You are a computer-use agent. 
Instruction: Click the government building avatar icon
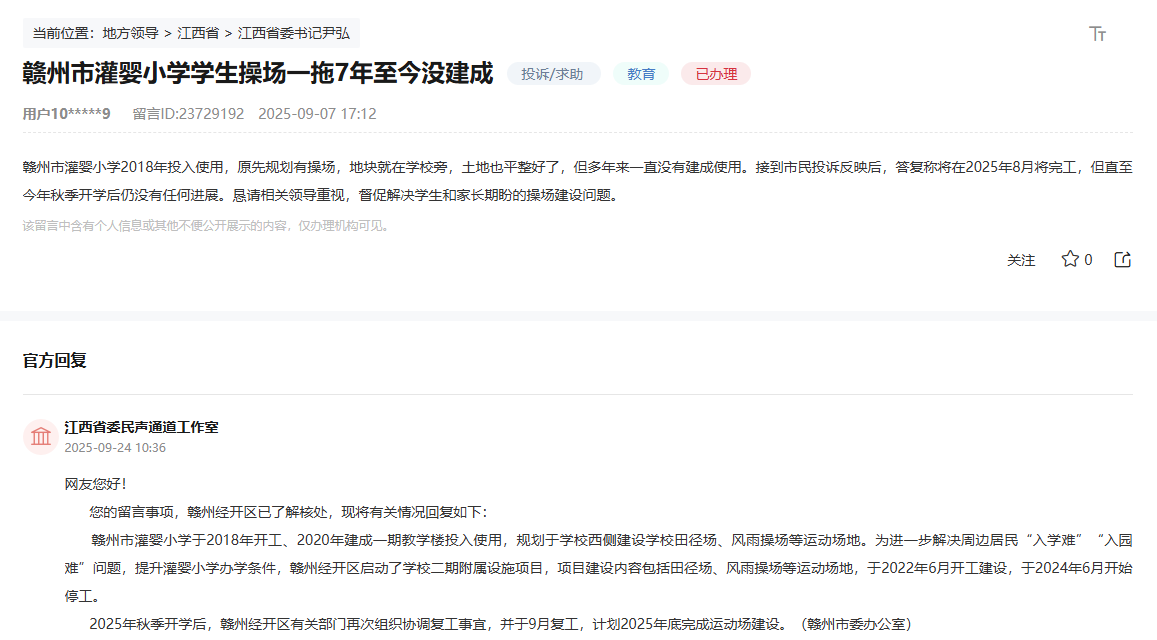pos(41,437)
